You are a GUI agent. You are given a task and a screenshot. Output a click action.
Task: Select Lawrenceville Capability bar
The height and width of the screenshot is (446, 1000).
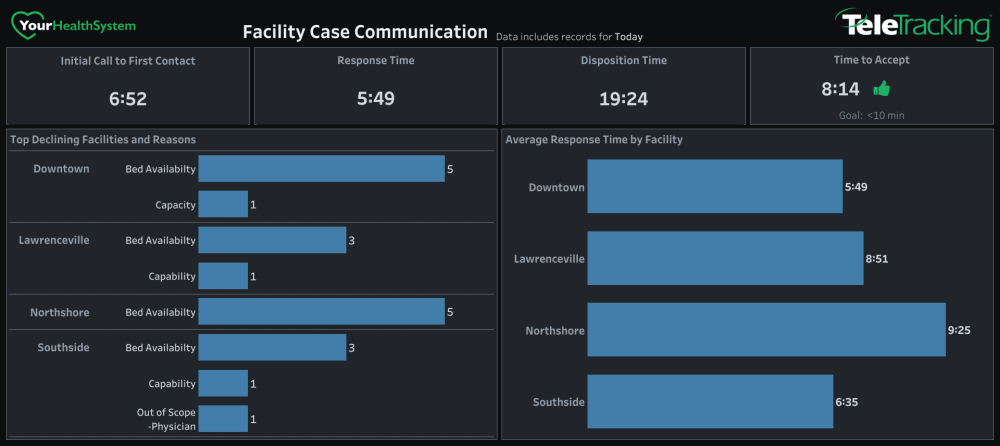[223, 276]
